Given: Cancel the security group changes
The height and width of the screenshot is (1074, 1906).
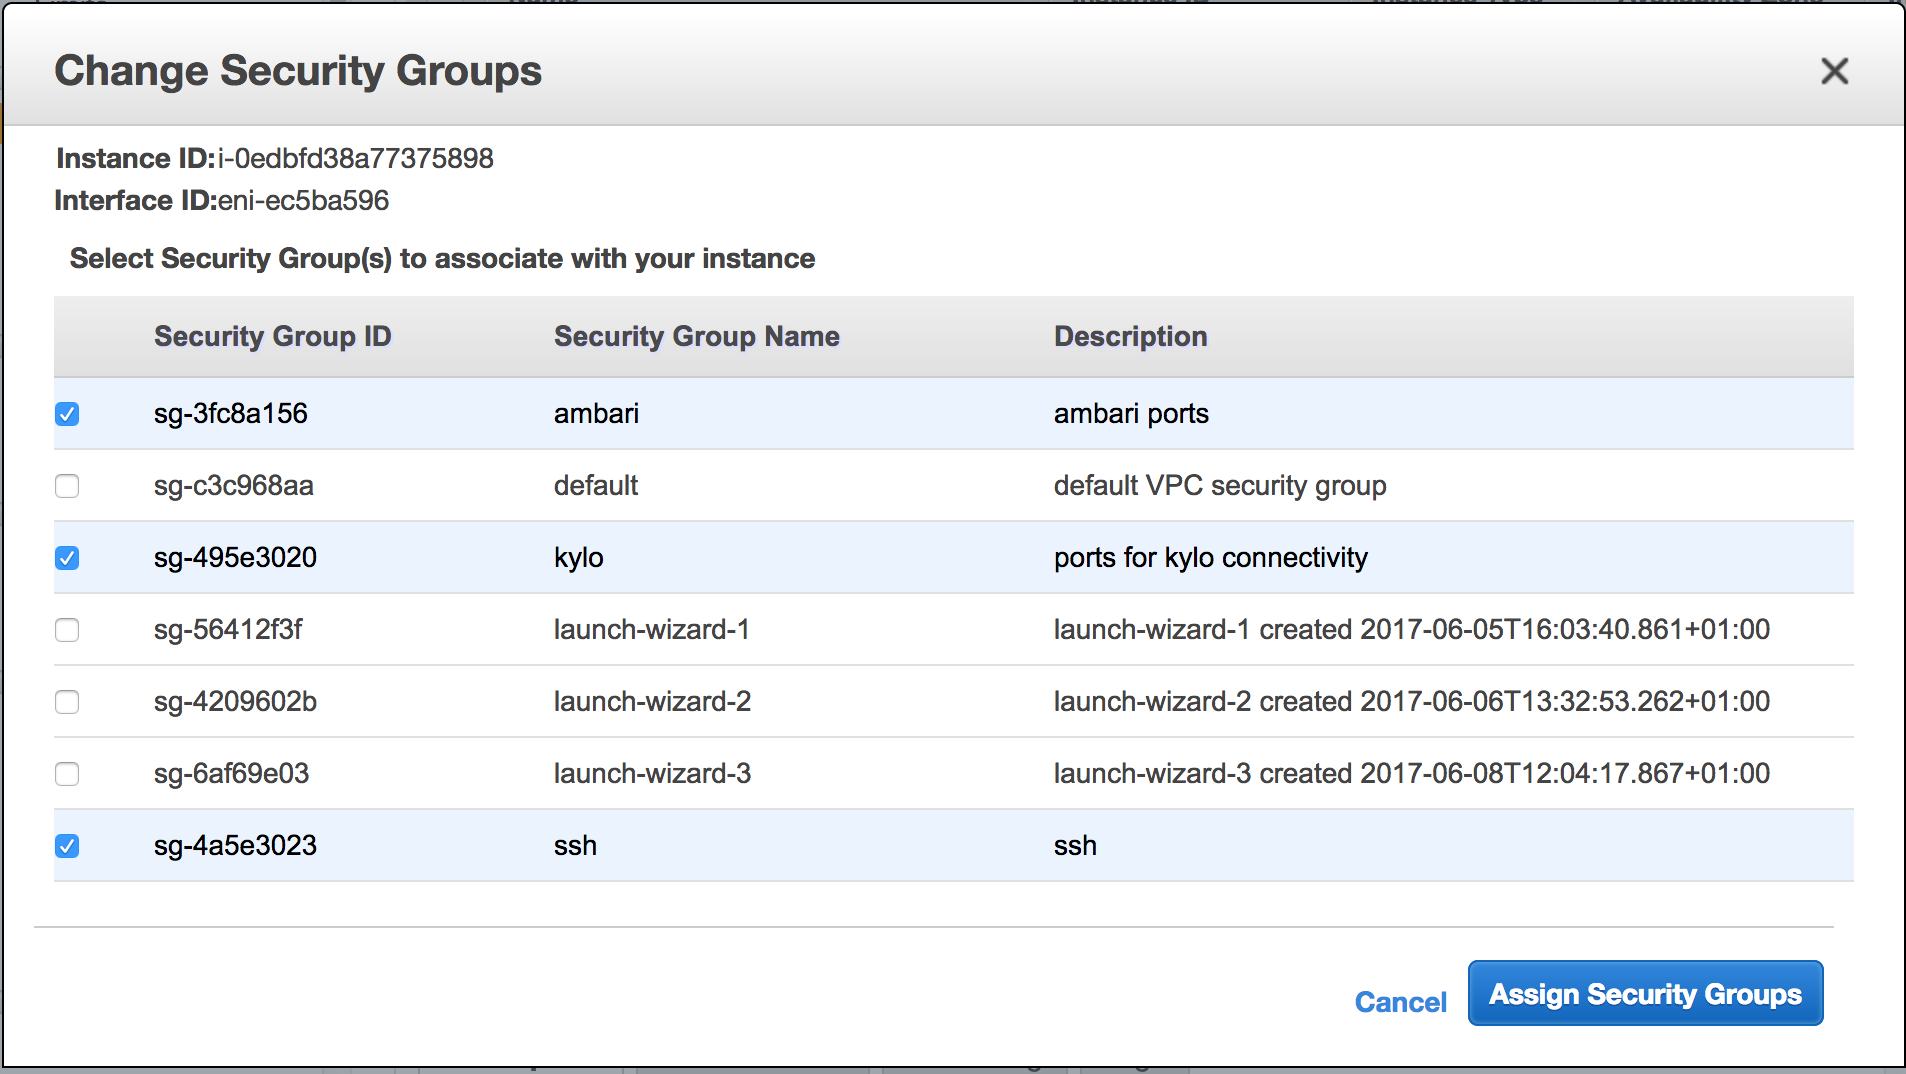Looking at the screenshot, I should click(x=1400, y=1002).
